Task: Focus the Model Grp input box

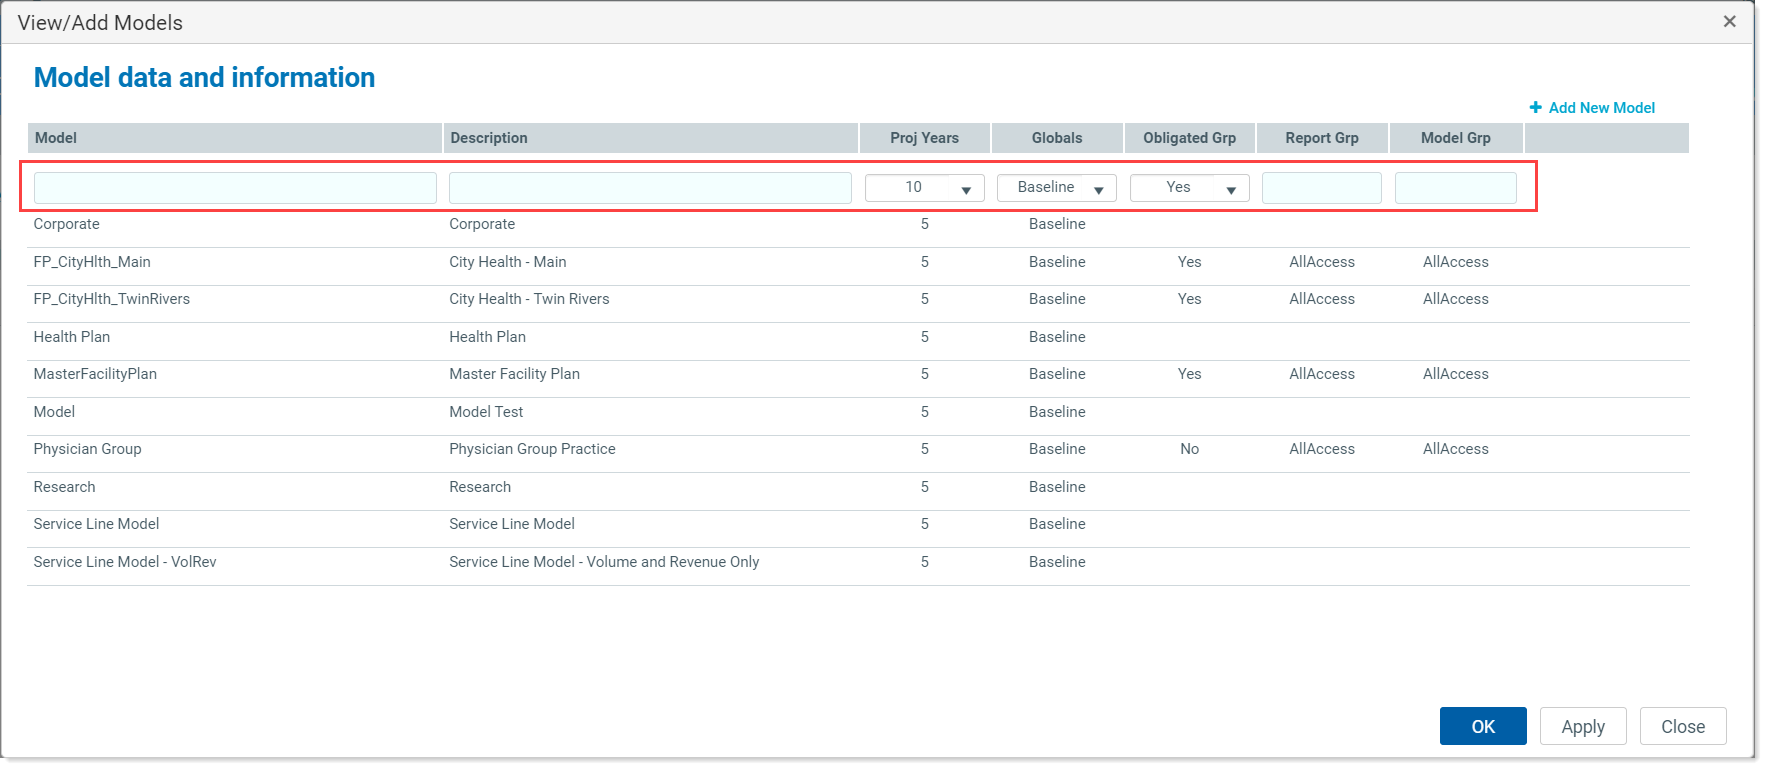Action: [1455, 188]
